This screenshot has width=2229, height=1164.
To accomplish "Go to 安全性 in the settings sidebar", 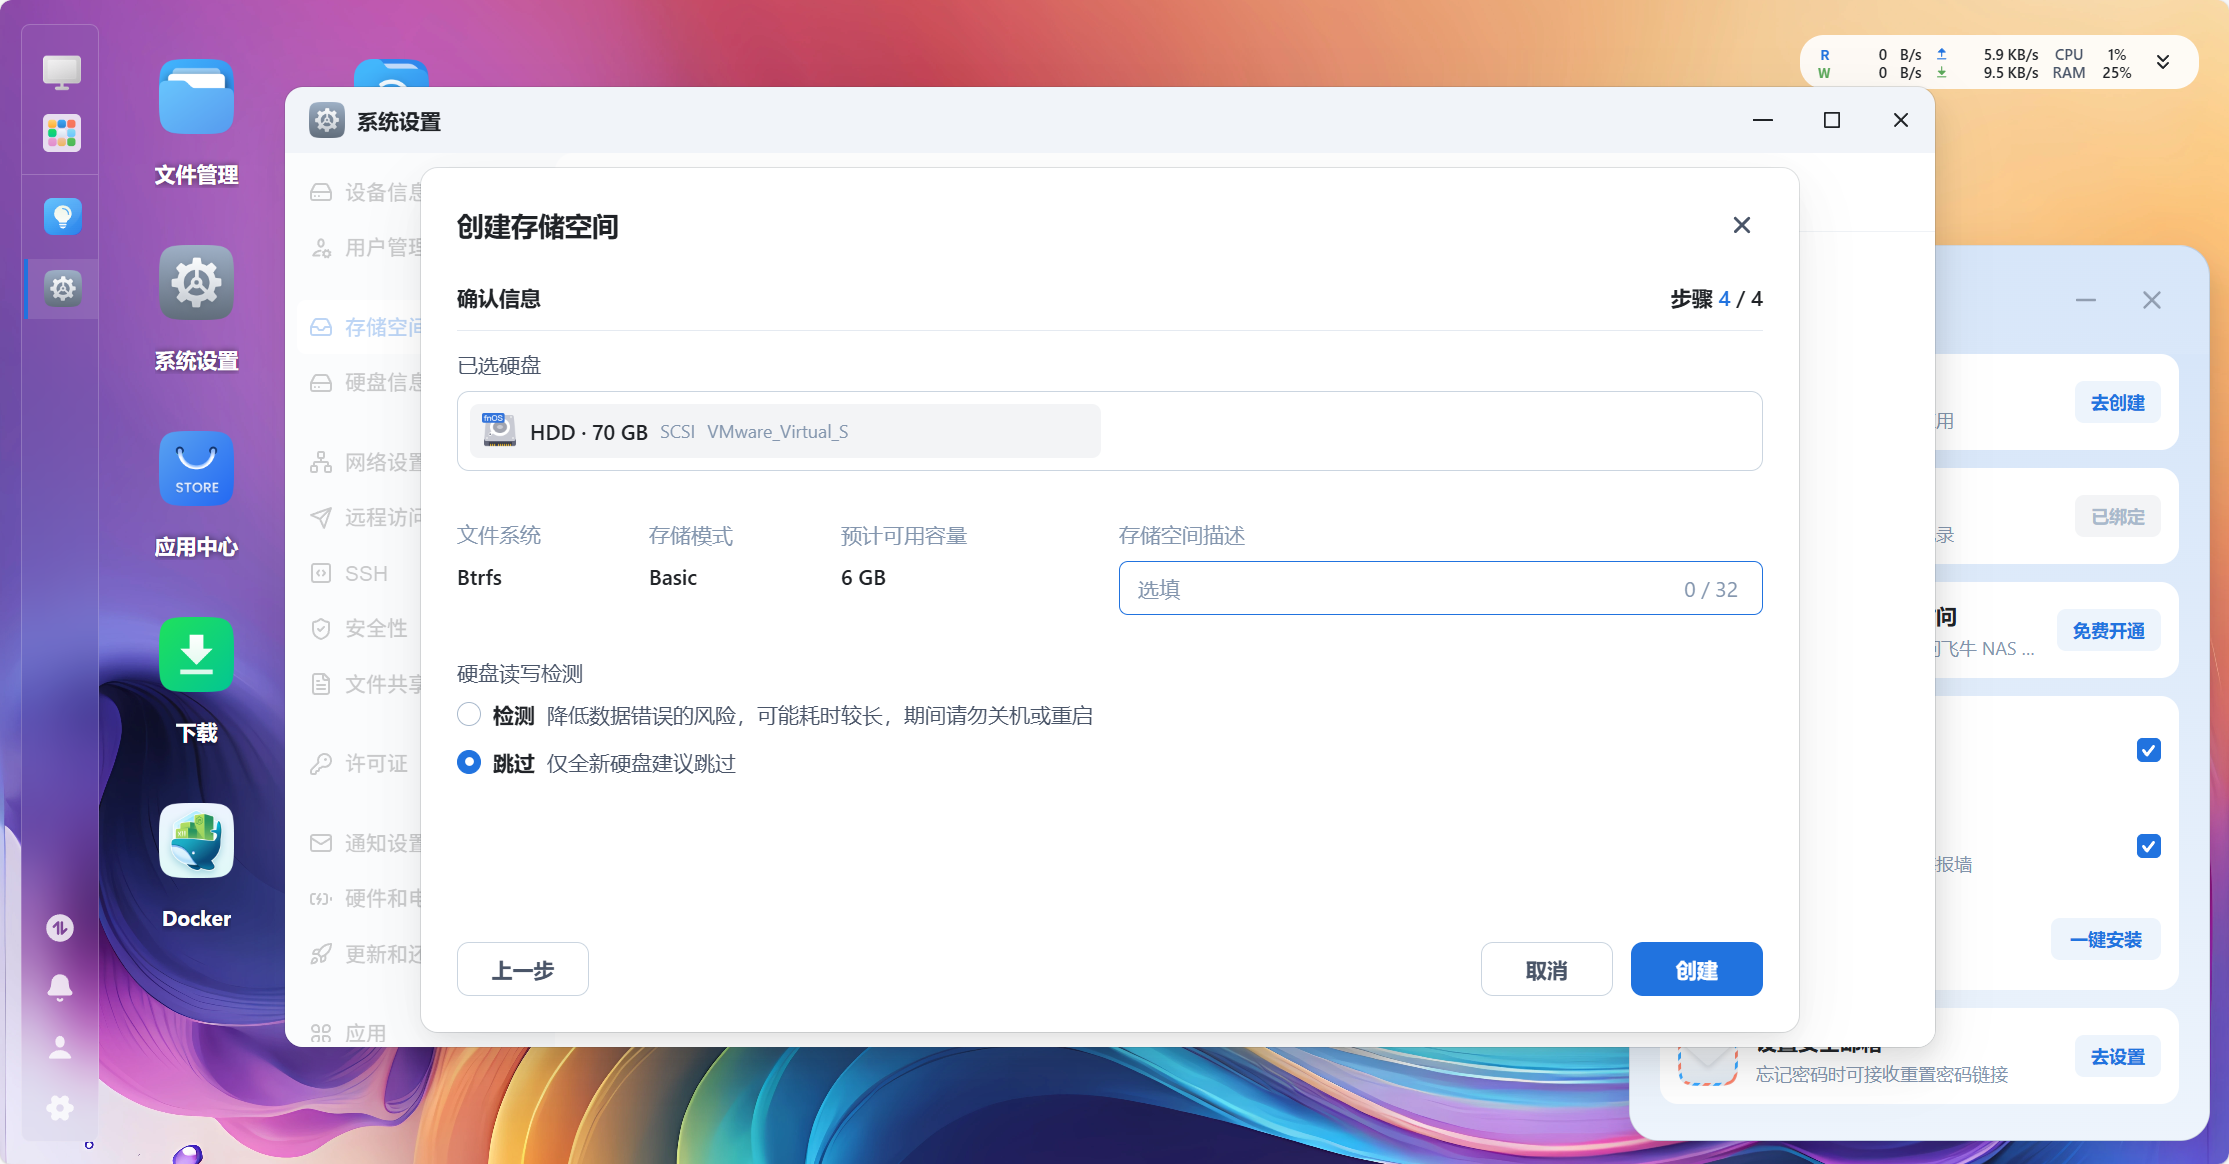I will pos(375,629).
